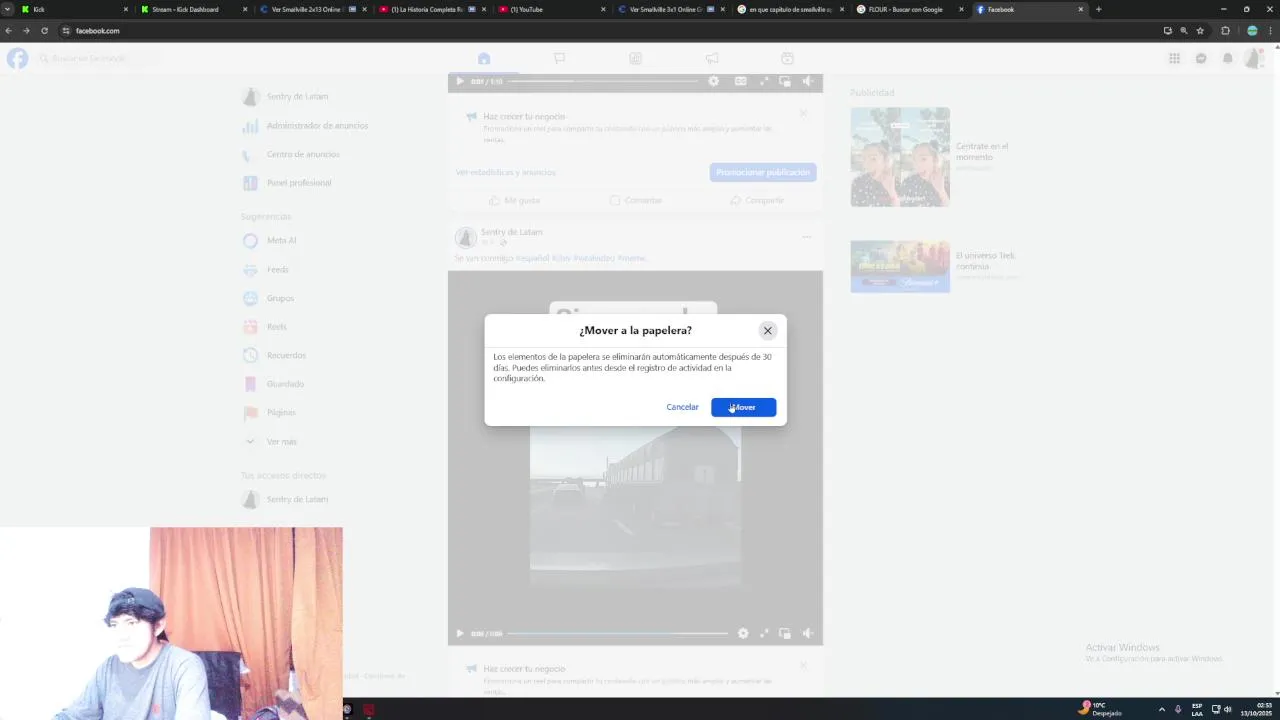The width and height of the screenshot is (1280, 720).
Task: Click Comentar on the top post
Action: pos(636,200)
